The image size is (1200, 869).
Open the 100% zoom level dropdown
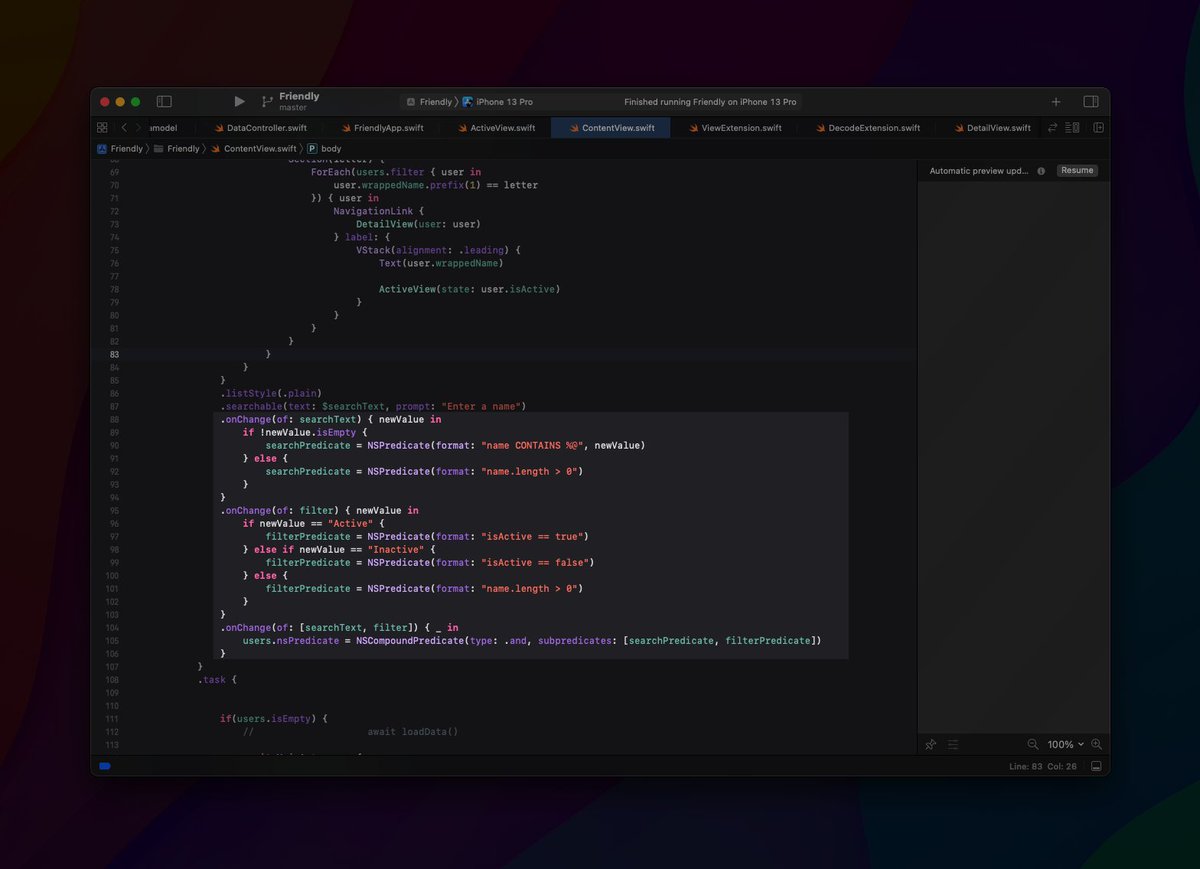1065,745
